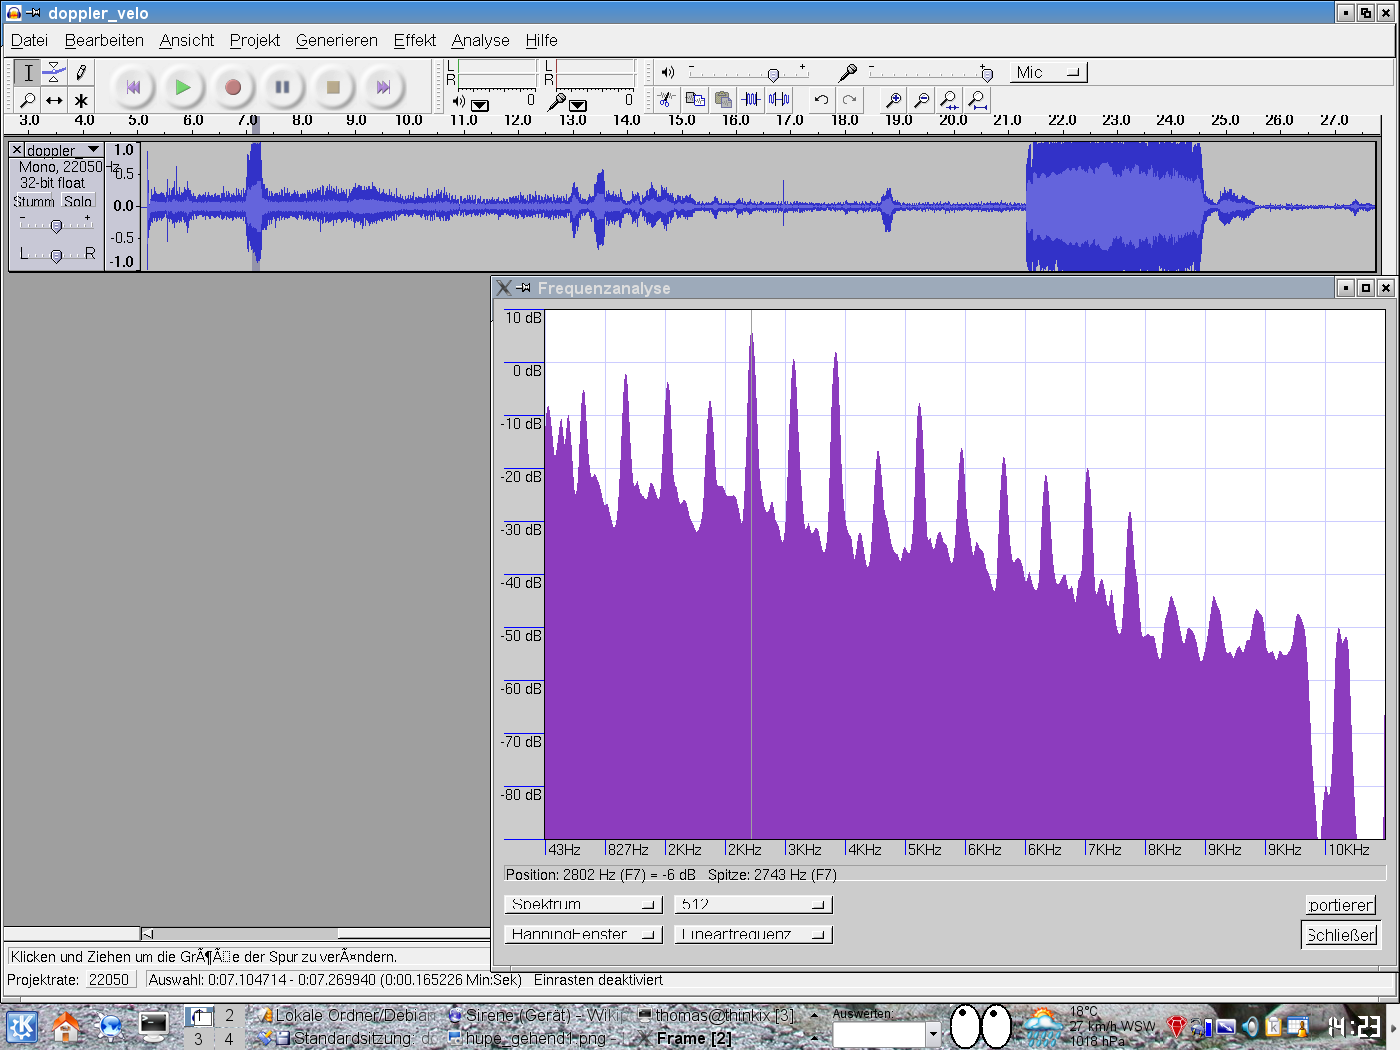
Task: Click the track pan slider
Action: coord(56,255)
